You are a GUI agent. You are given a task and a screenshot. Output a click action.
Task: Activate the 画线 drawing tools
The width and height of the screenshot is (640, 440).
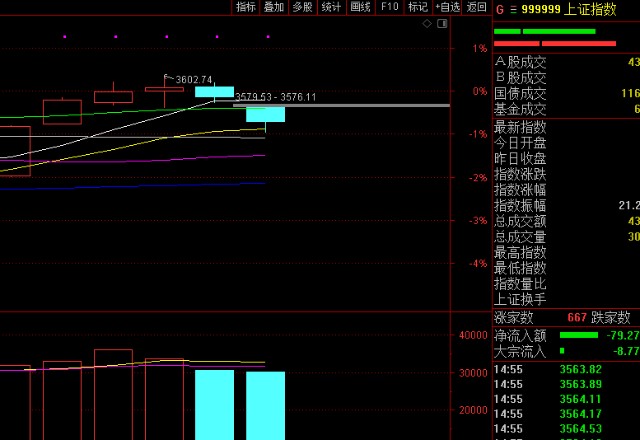click(360, 7)
